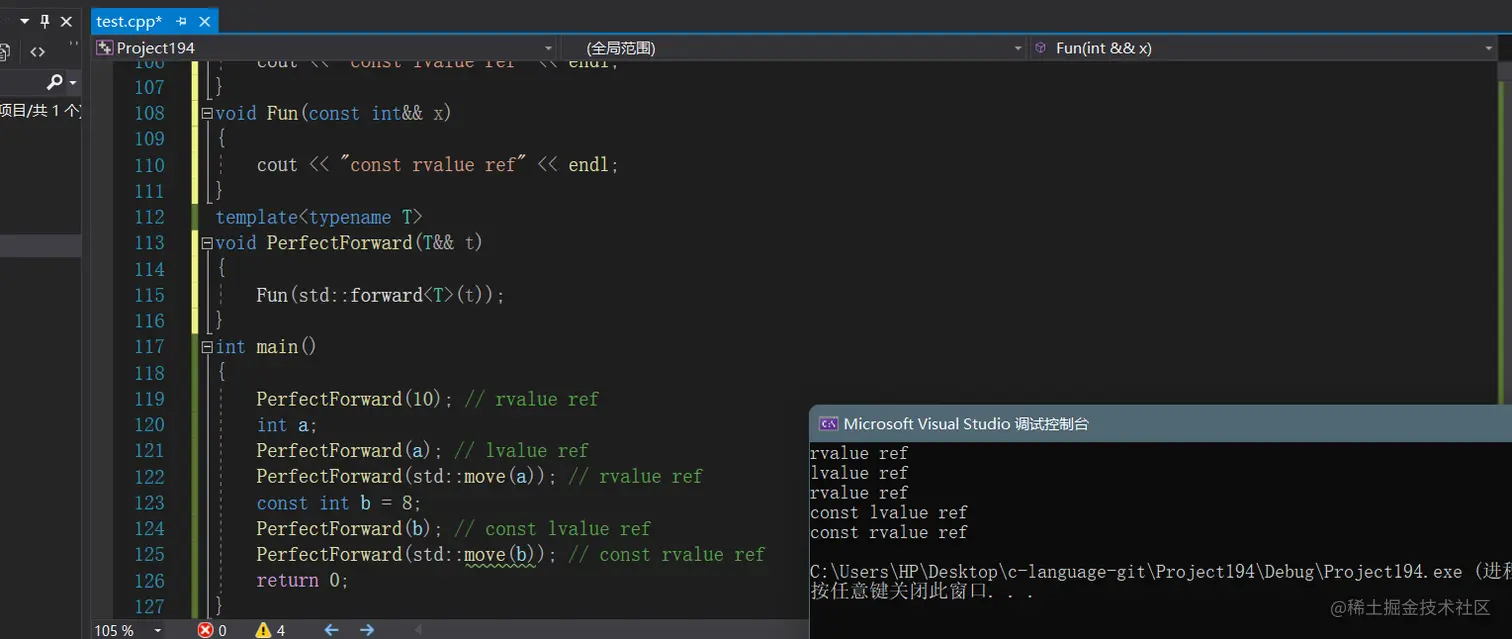The width and height of the screenshot is (1512, 639).
Task: Click the angle brackets code view icon
Action: [x=37, y=52]
